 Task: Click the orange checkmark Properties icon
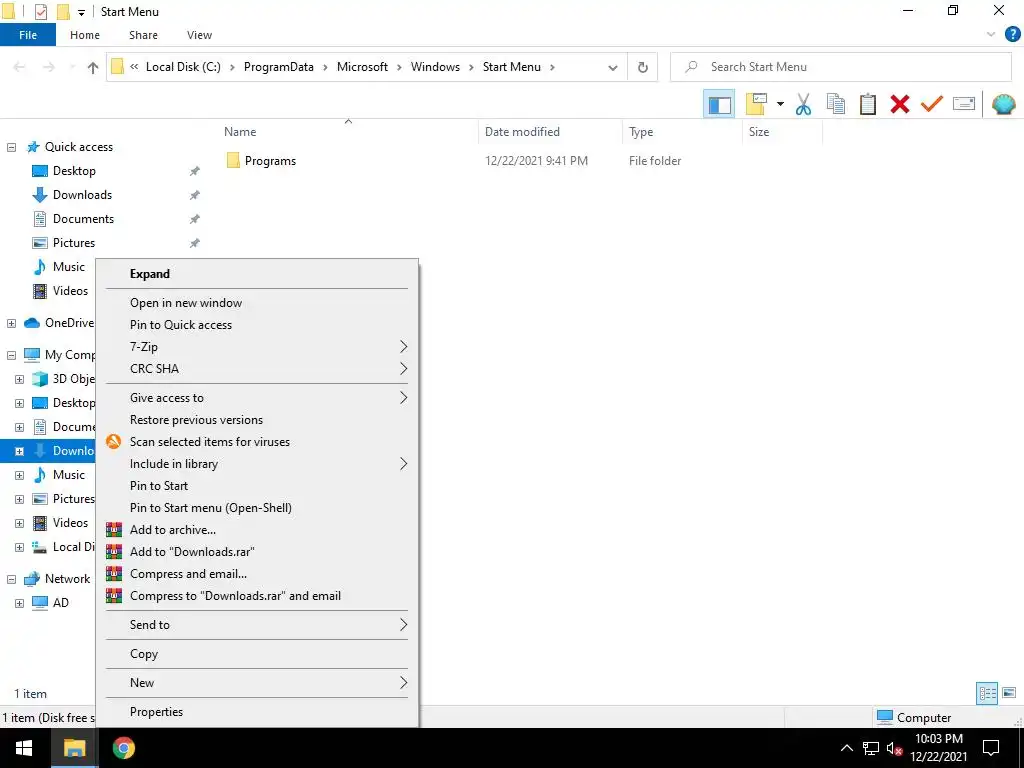click(932, 104)
